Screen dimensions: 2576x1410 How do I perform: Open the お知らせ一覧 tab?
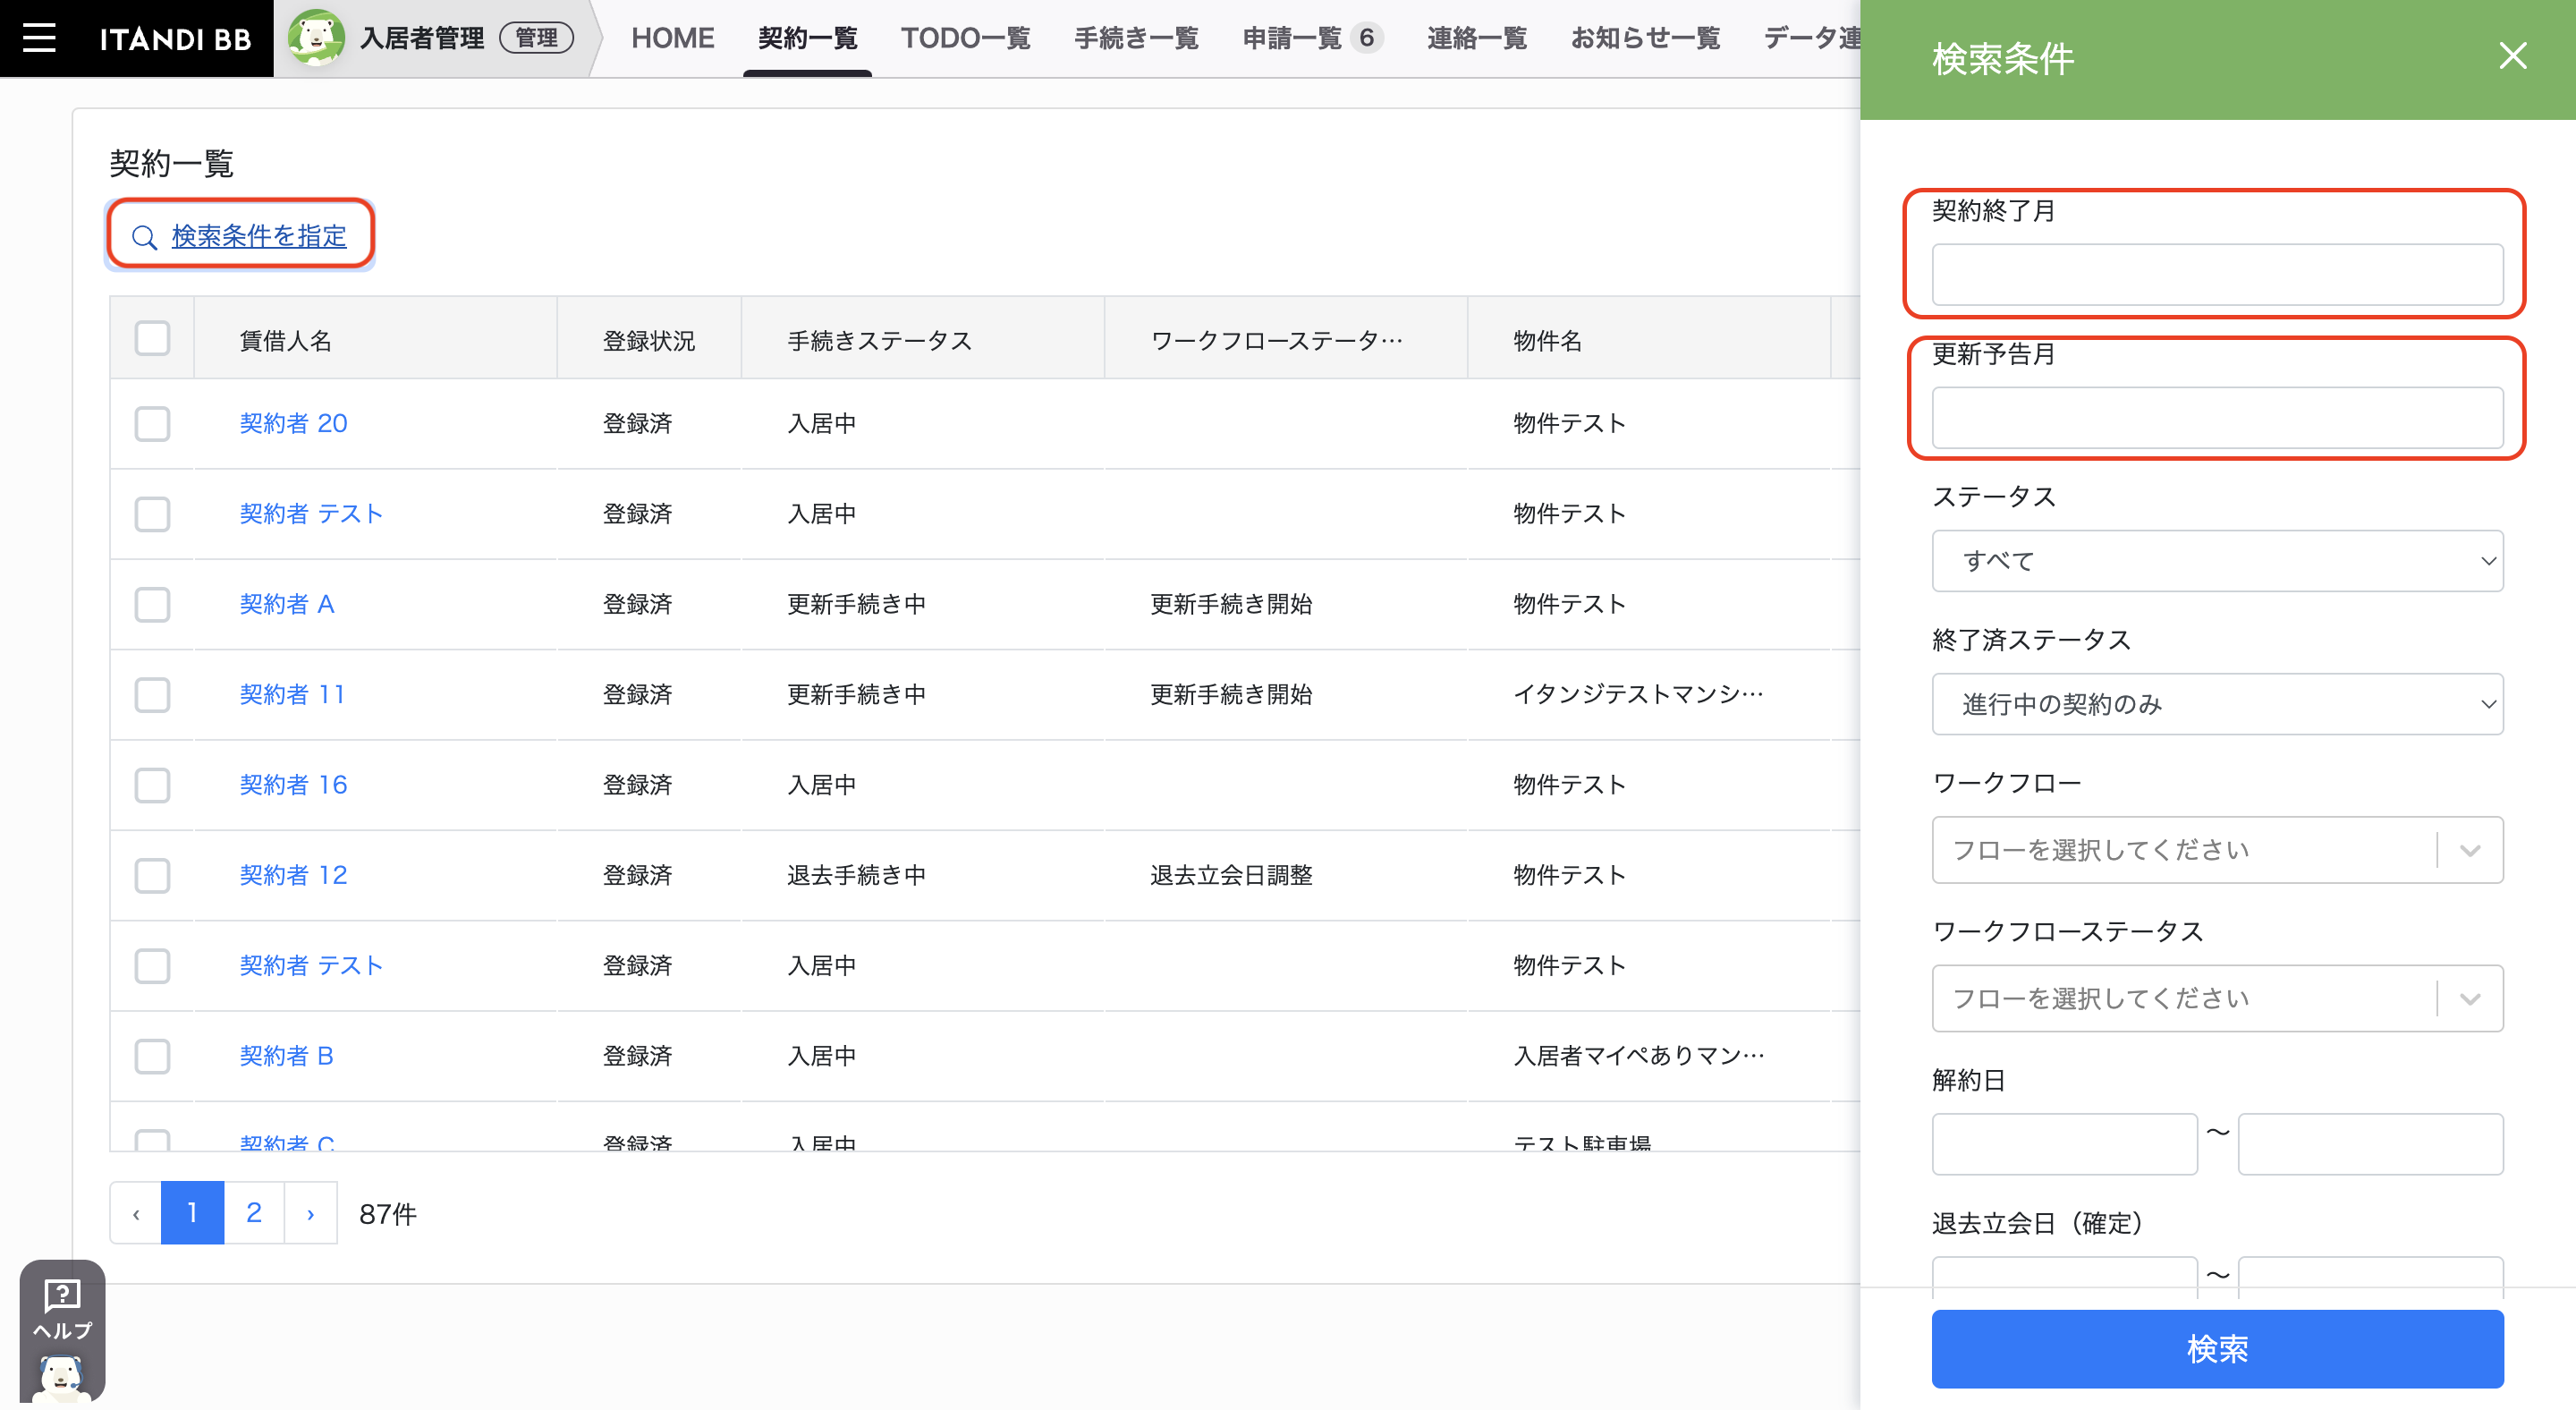point(1645,38)
